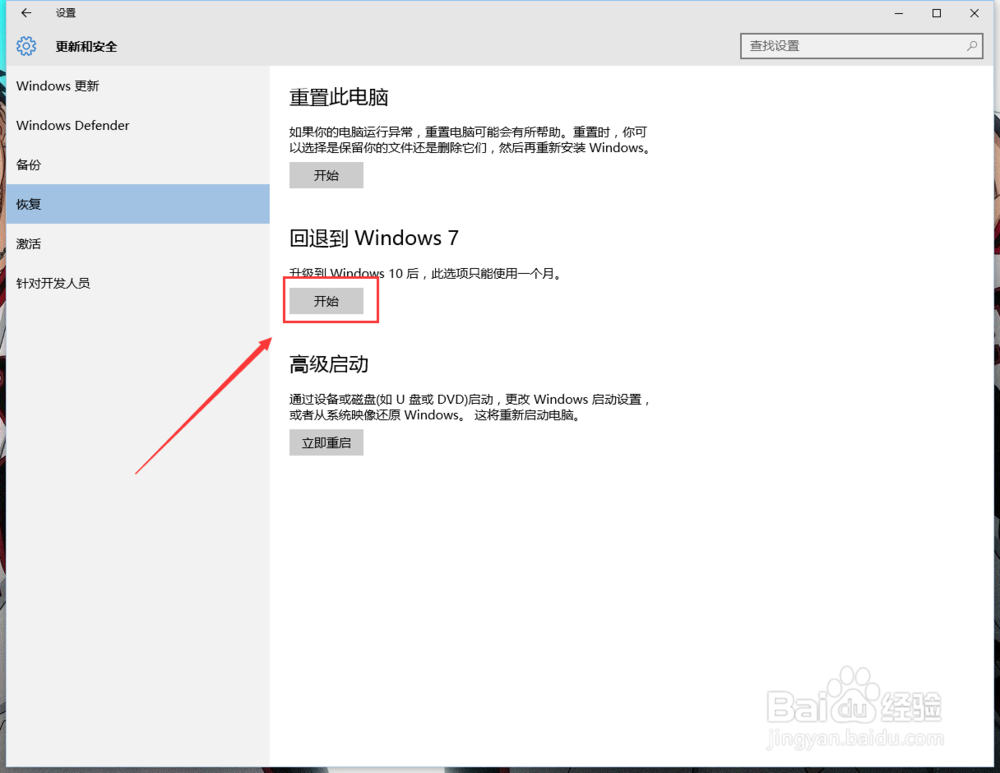This screenshot has width=1000, height=773.
Task: Click the 回退到 Windows 7 heading
Action: (374, 238)
